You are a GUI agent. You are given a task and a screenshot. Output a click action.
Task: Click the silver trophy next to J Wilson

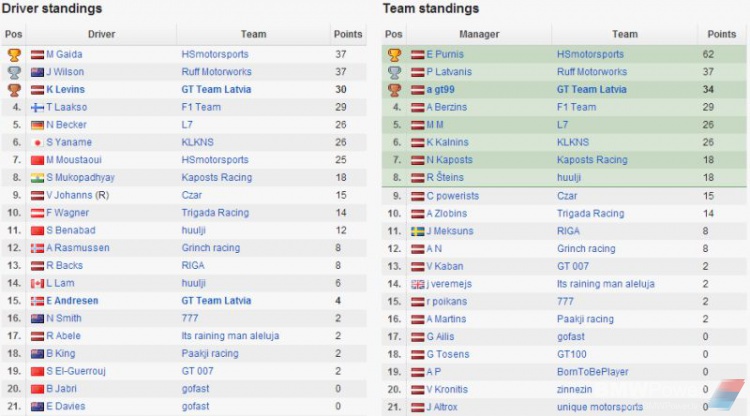14,72
